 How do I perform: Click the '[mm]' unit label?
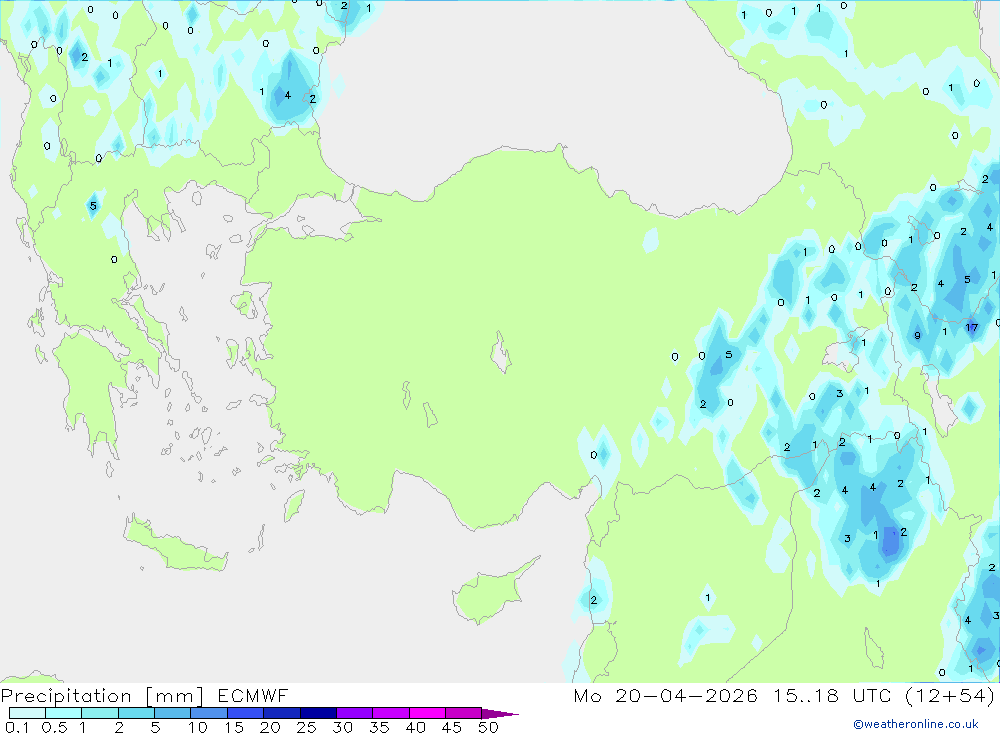tap(175, 696)
